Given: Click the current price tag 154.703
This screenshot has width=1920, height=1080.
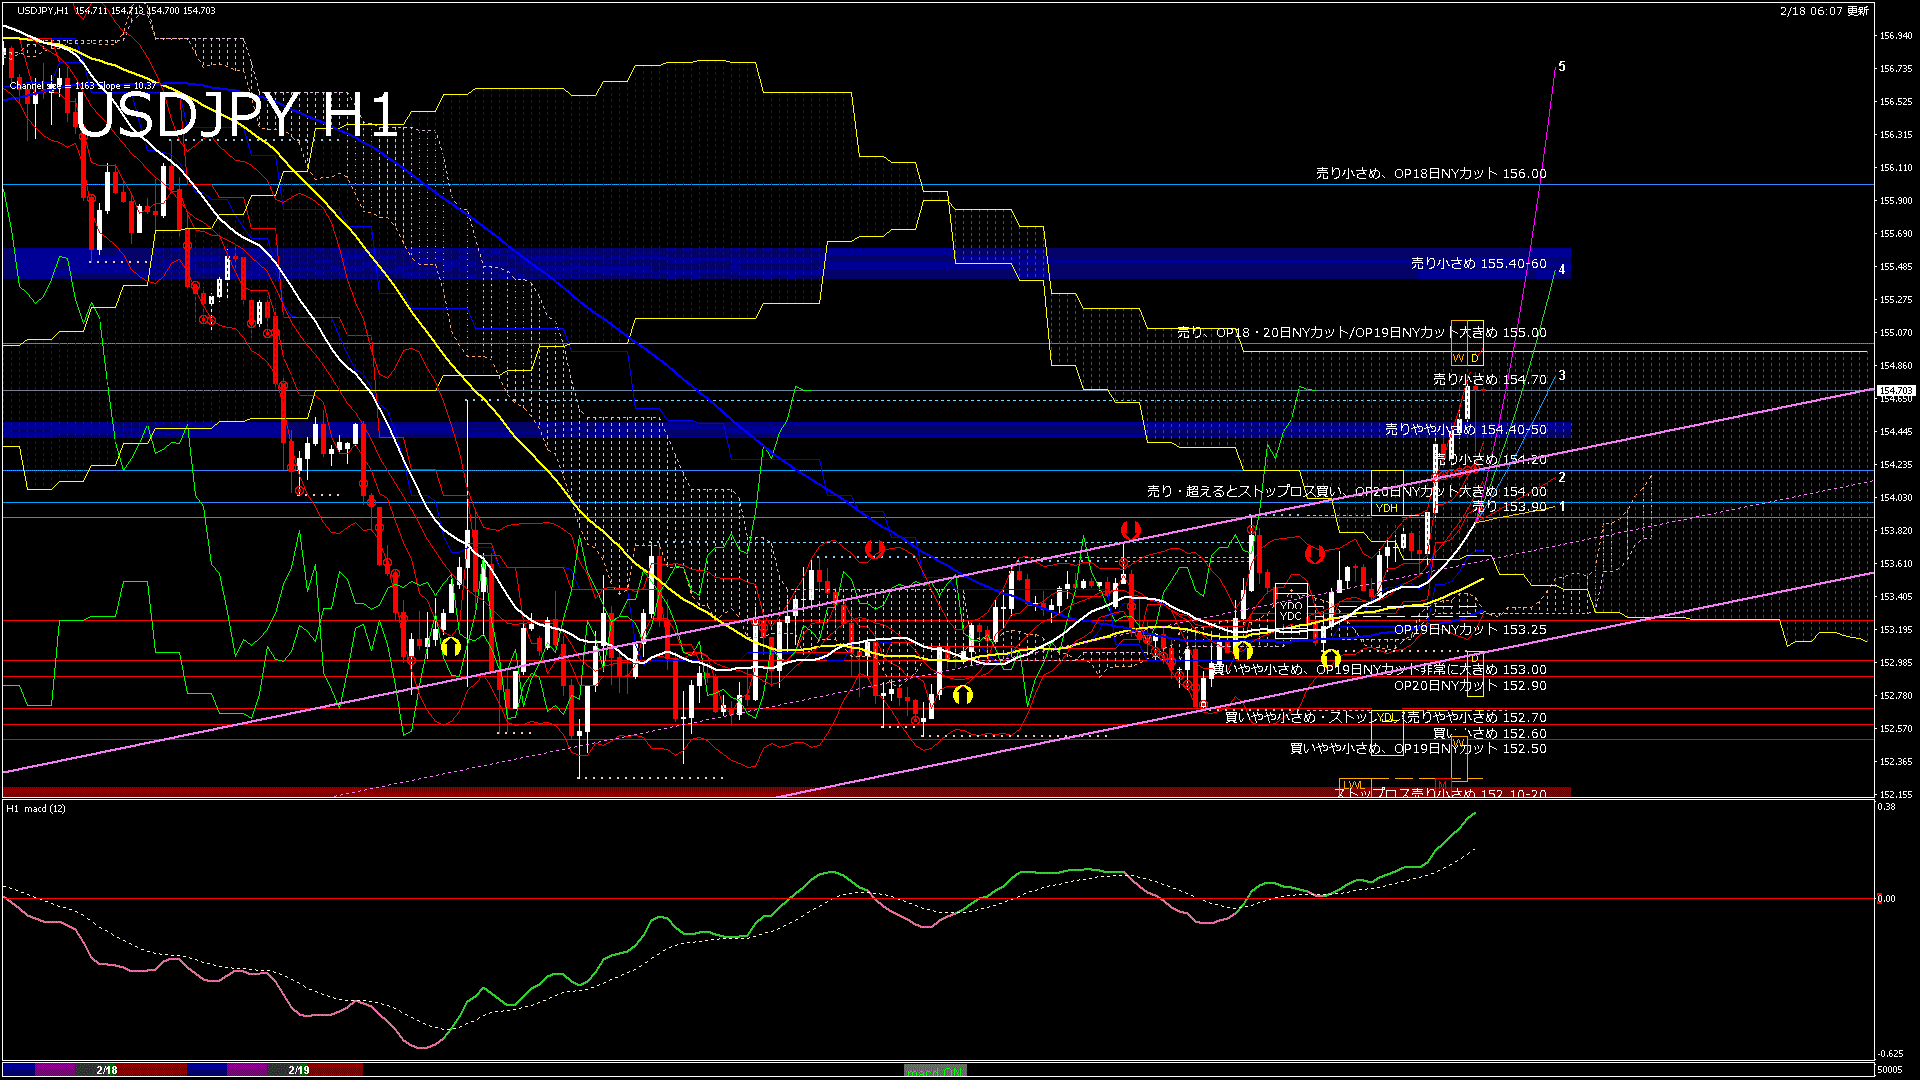Looking at the screenshot, I should [1895, 391].
